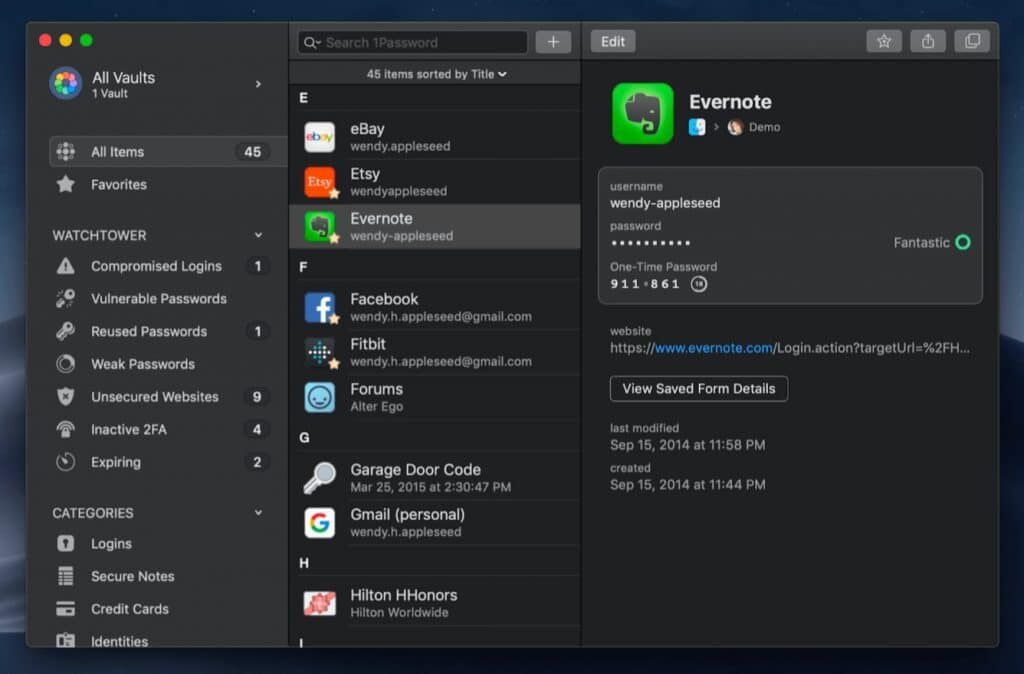The image size is (1024, 674).
Task: Open the All Vaults switcher
Action: (158, 84)
